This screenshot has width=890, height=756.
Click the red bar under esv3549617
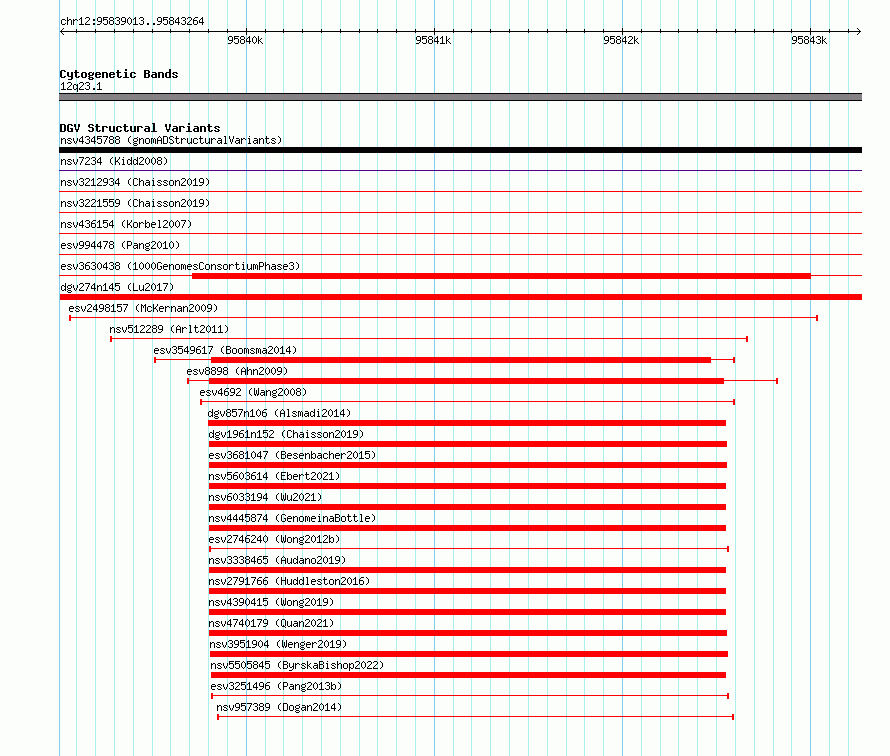(x=461, y=360)
